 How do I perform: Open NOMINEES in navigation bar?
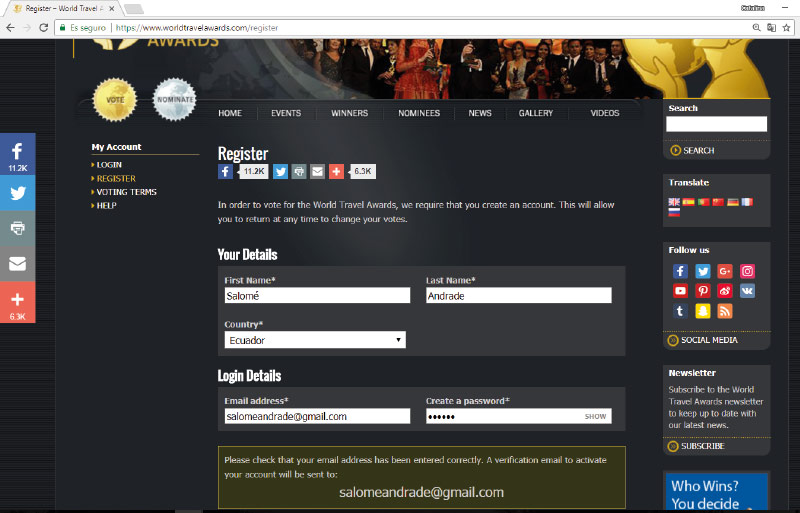(419, 113)
